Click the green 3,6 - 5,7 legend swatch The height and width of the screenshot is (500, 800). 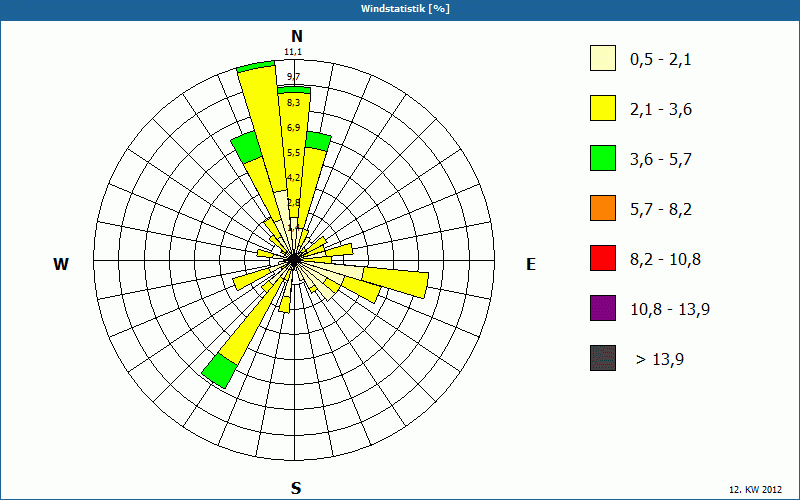click(x=603, y=158)
